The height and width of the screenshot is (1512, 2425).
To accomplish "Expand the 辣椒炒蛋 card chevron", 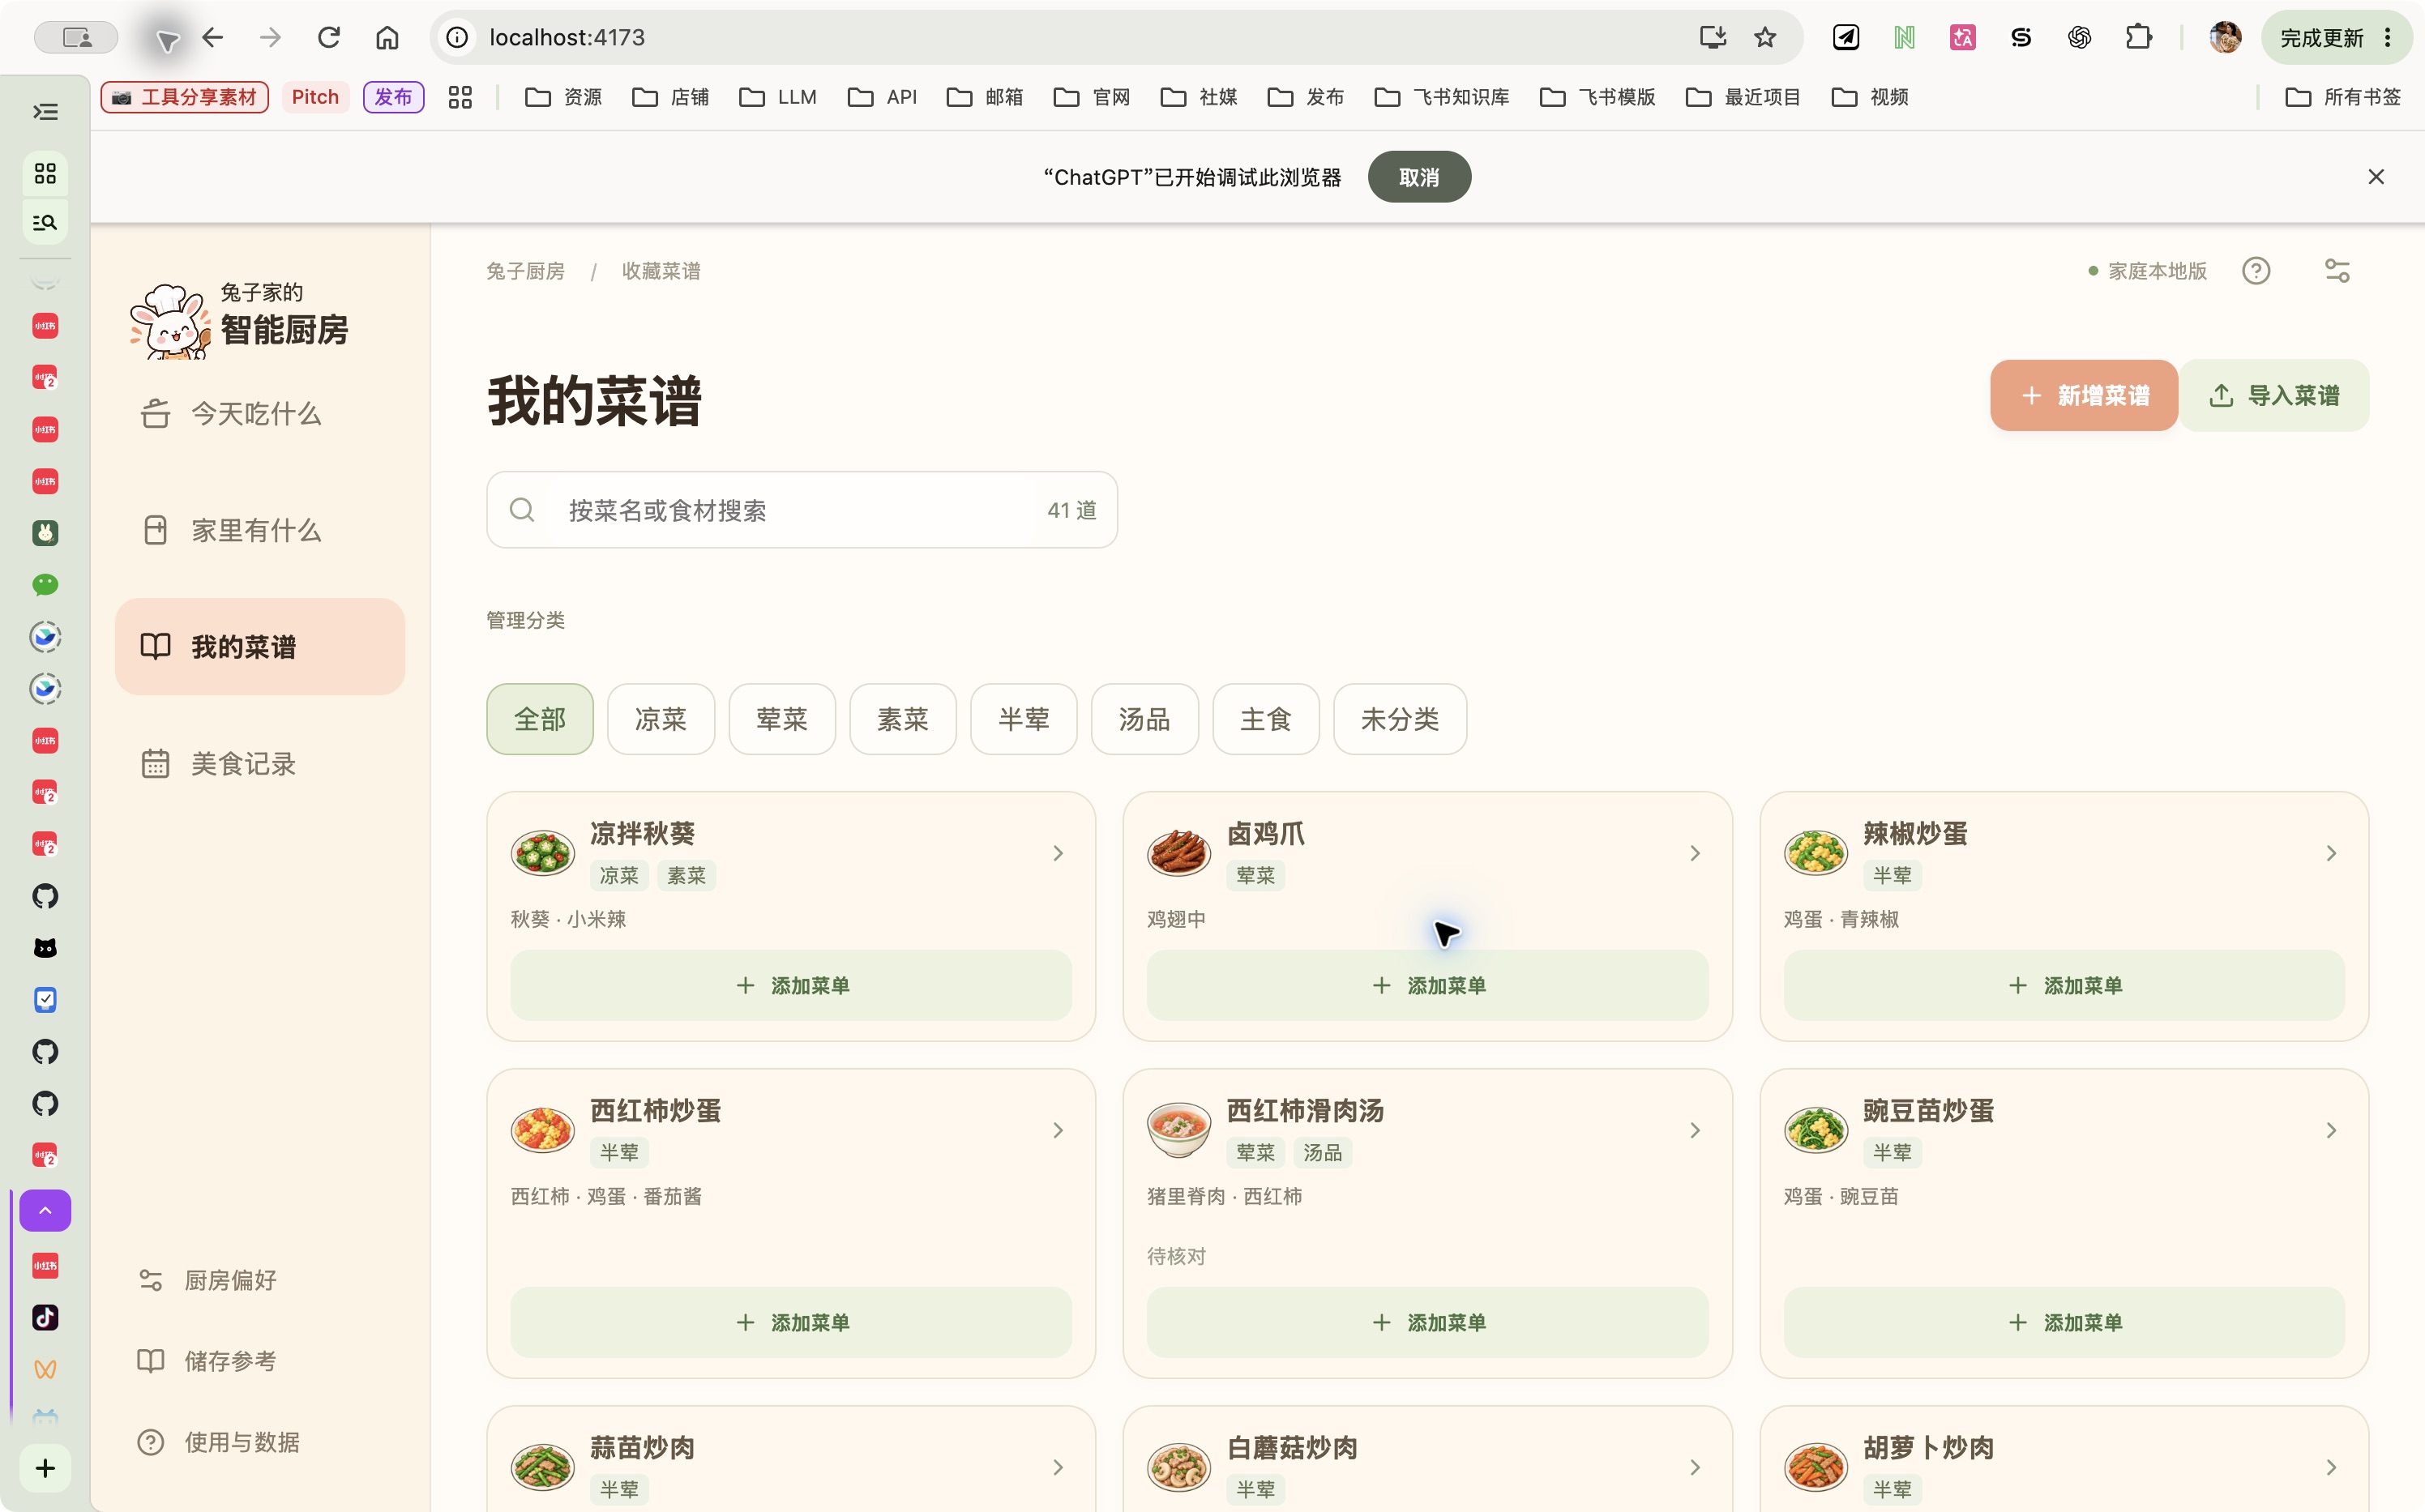I will pyautogui.click(x=2331, y=853).
